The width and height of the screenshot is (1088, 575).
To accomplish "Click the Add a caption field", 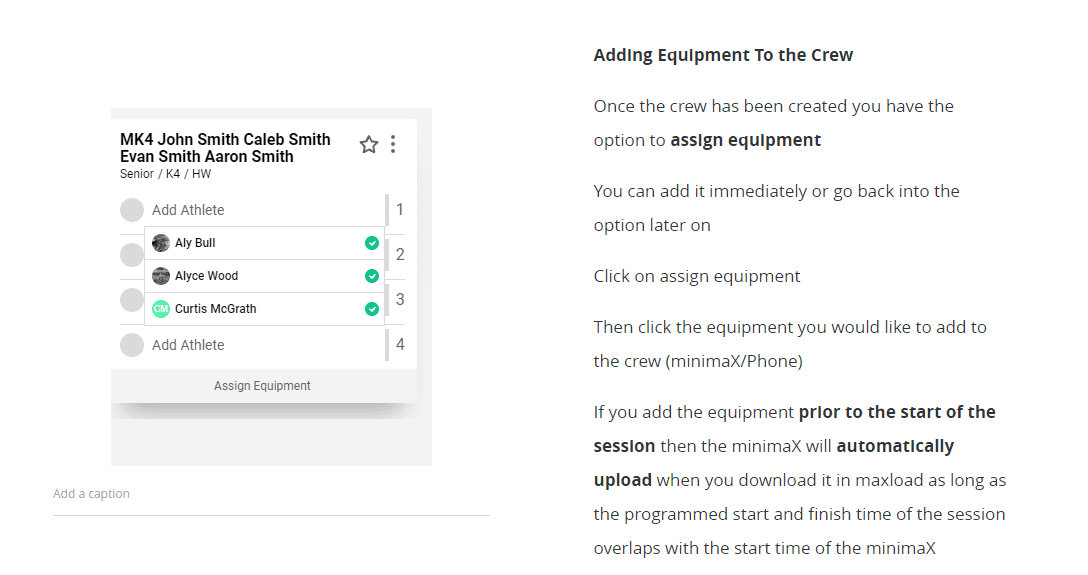I will [271, 494].
